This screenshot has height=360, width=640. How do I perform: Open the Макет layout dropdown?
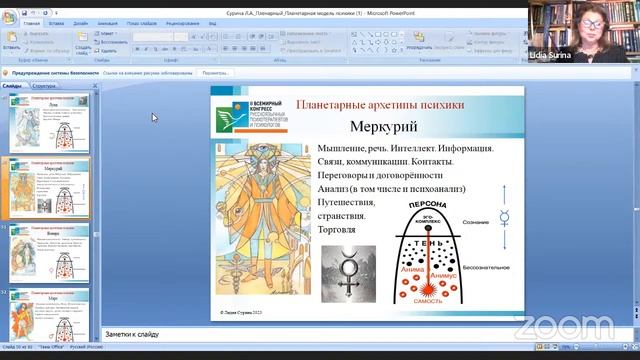click(x=106, y=34)
